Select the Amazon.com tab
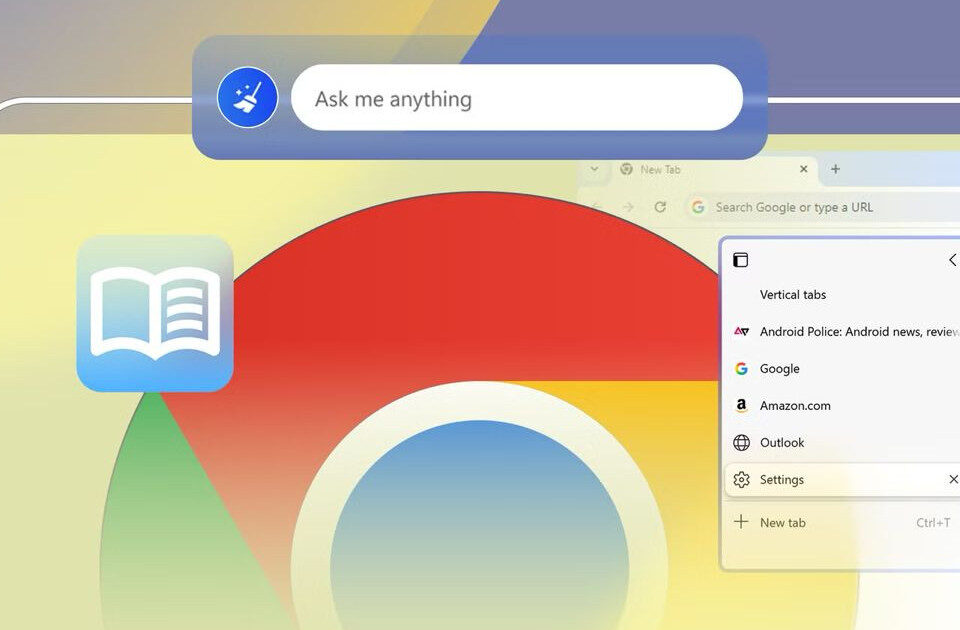The image size is (960, 630). coord(795,406)
